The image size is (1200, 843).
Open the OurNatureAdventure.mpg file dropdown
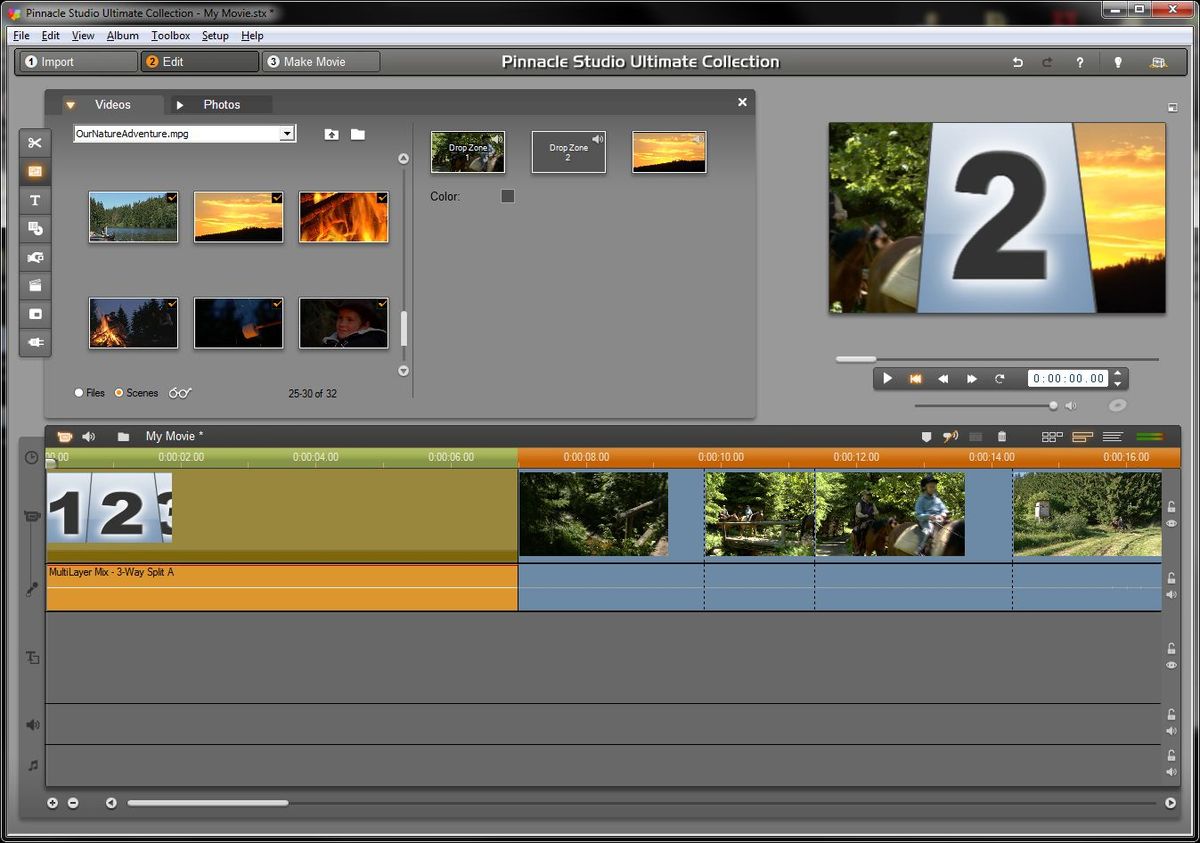(286, 133)
